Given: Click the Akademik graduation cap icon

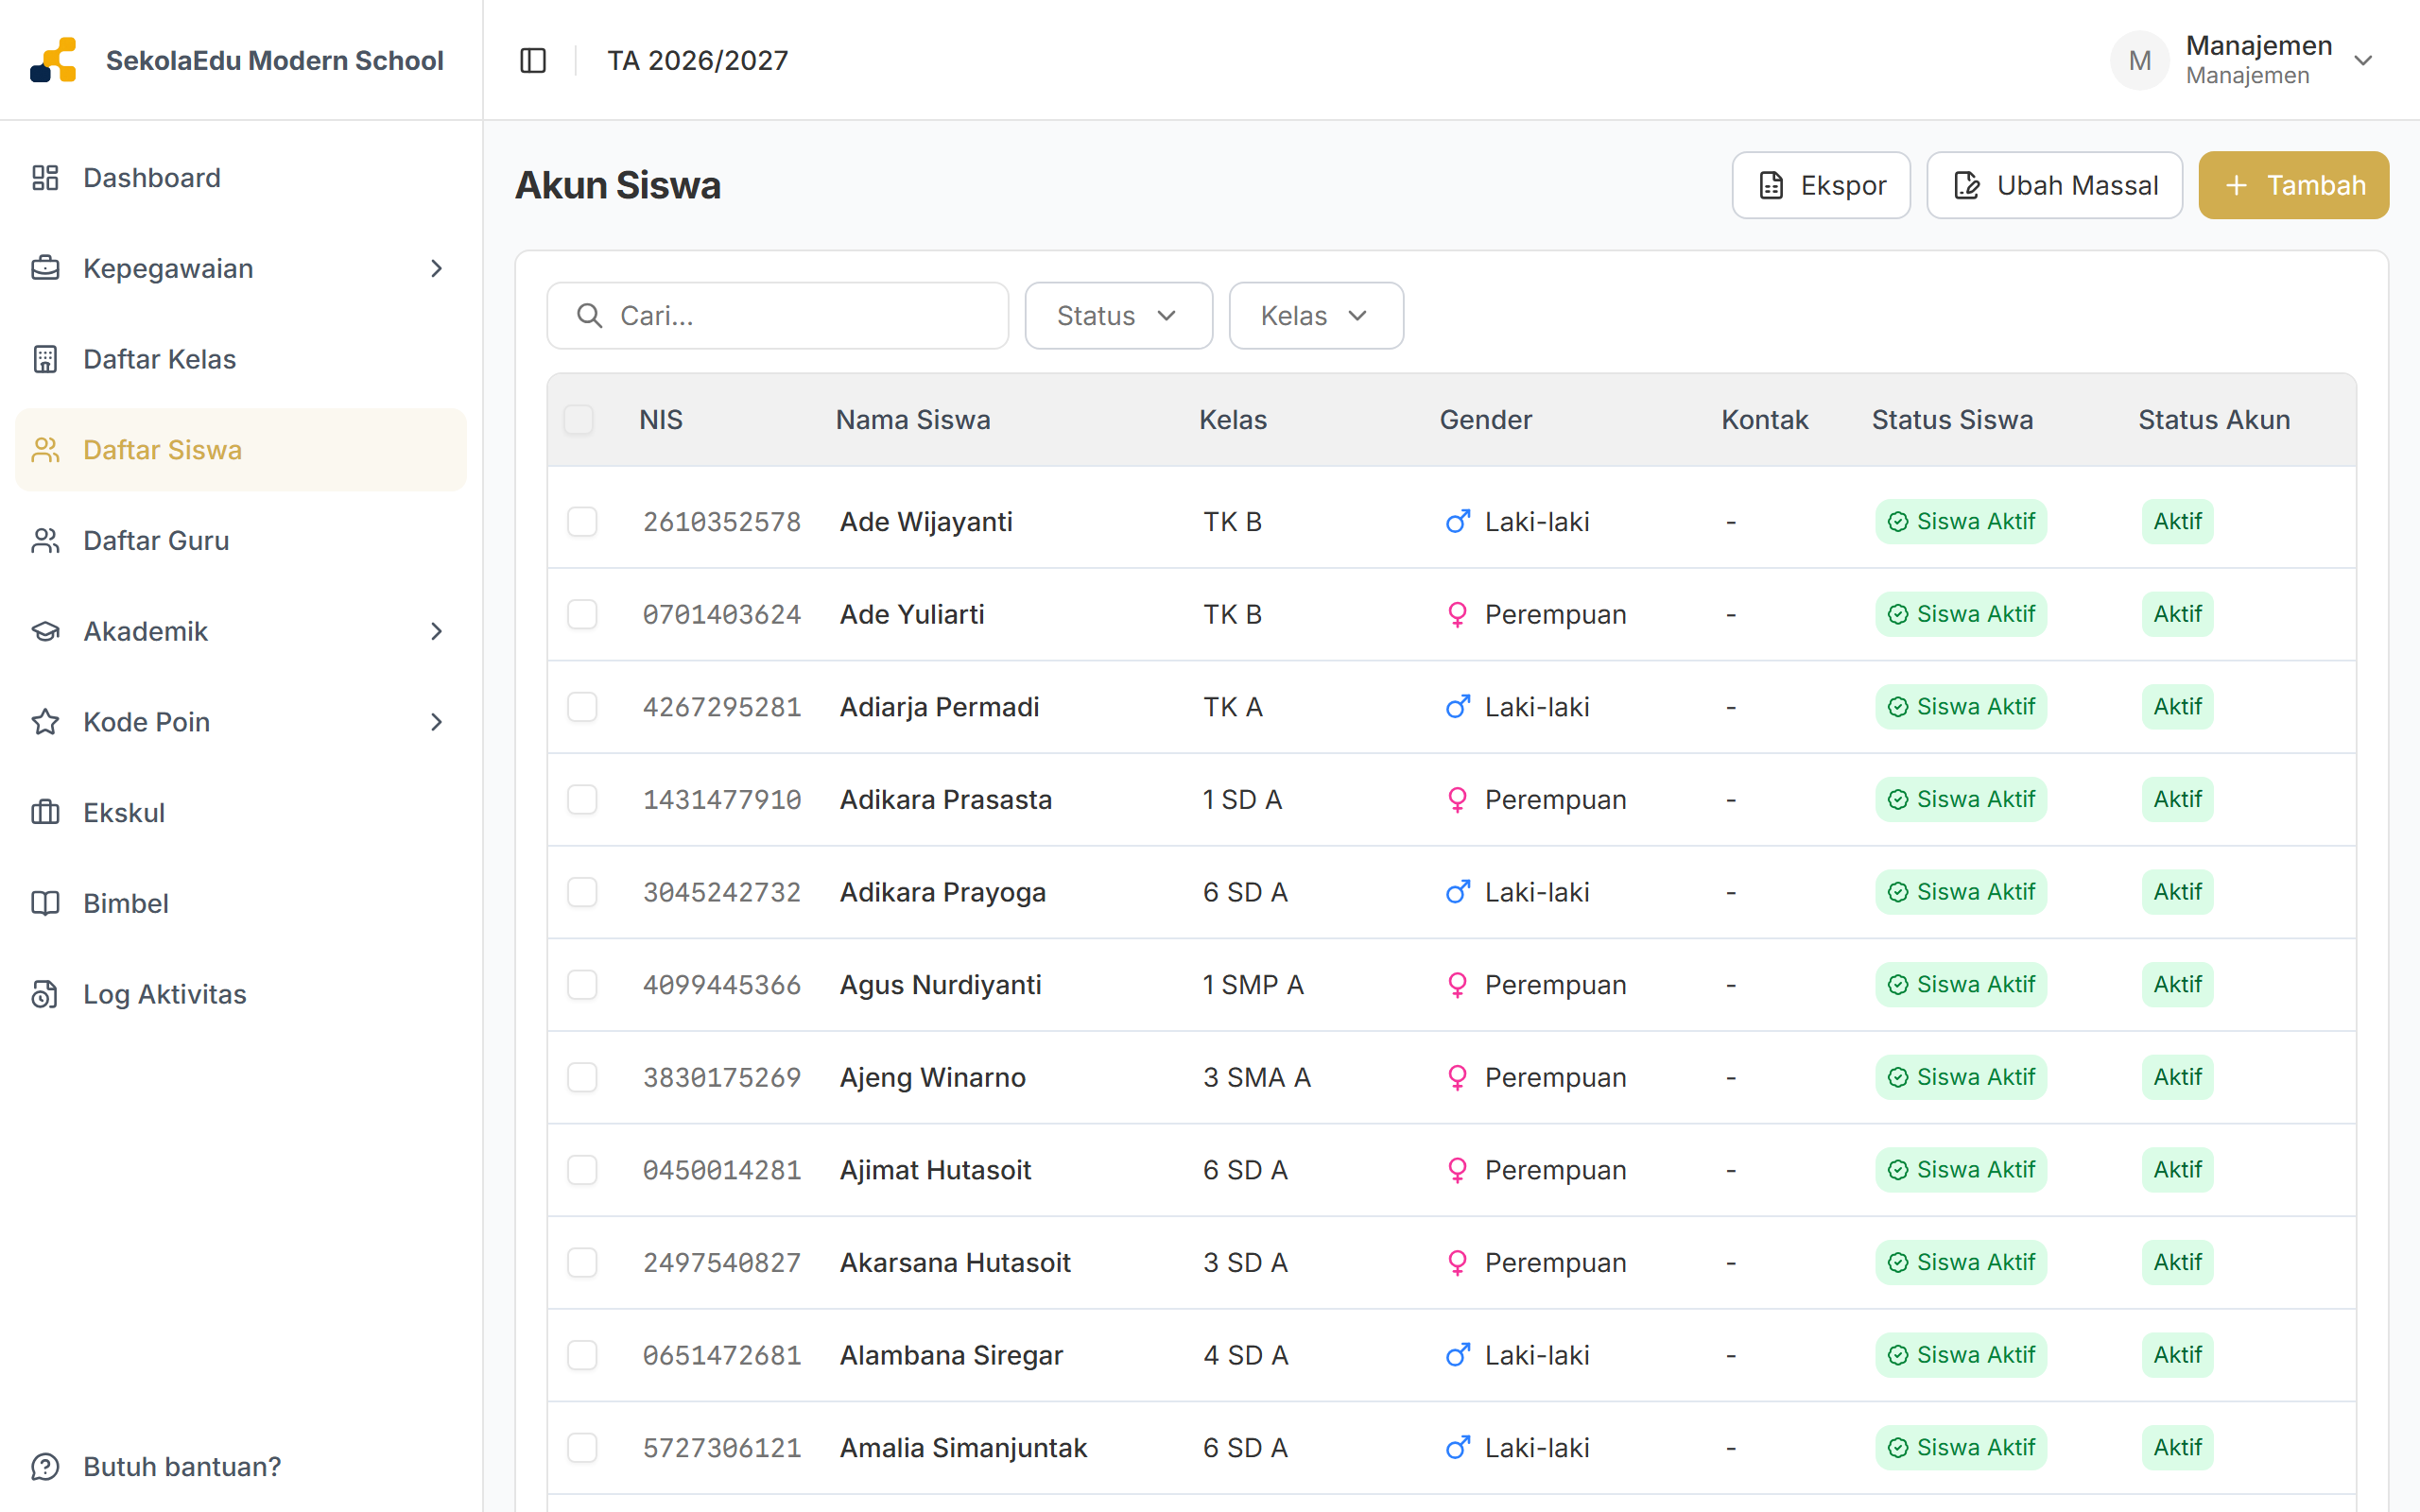Looking at the screenshot, I should pos(45,631).
